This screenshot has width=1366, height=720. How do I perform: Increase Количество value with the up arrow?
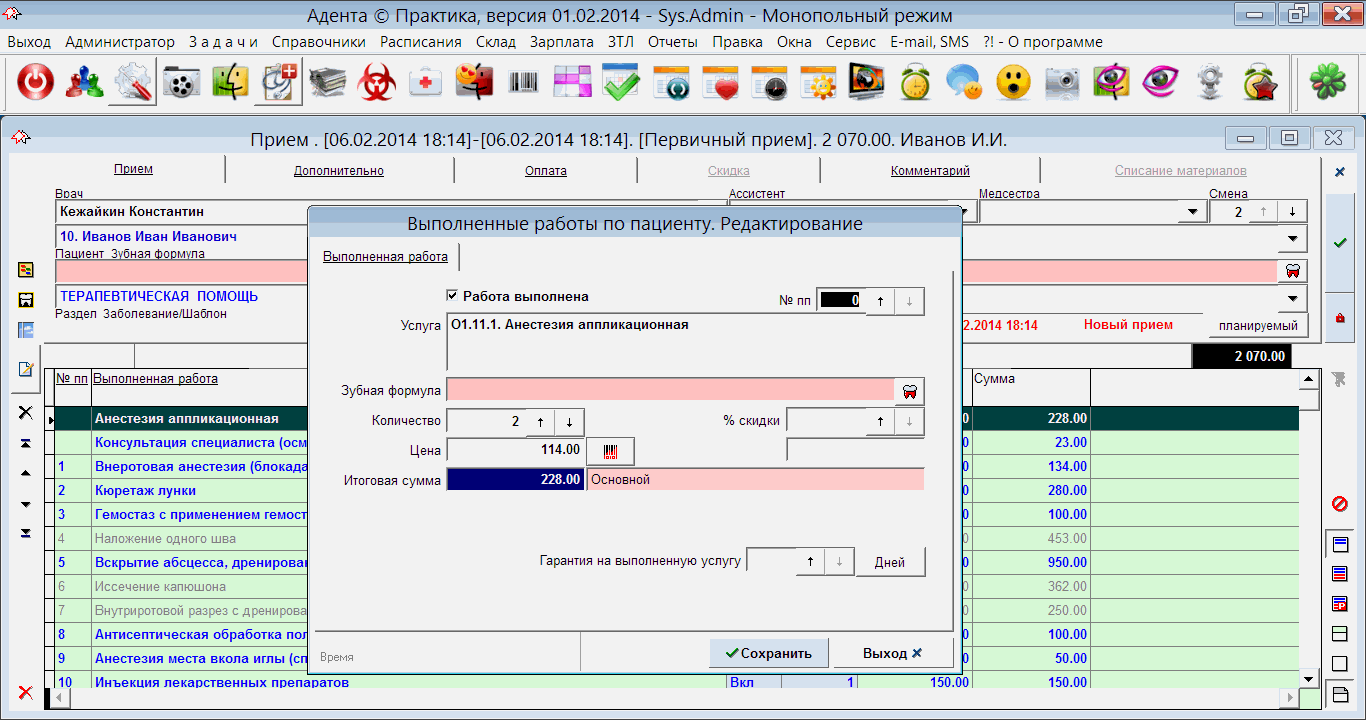pyautogui.click(x=540, y=422)
